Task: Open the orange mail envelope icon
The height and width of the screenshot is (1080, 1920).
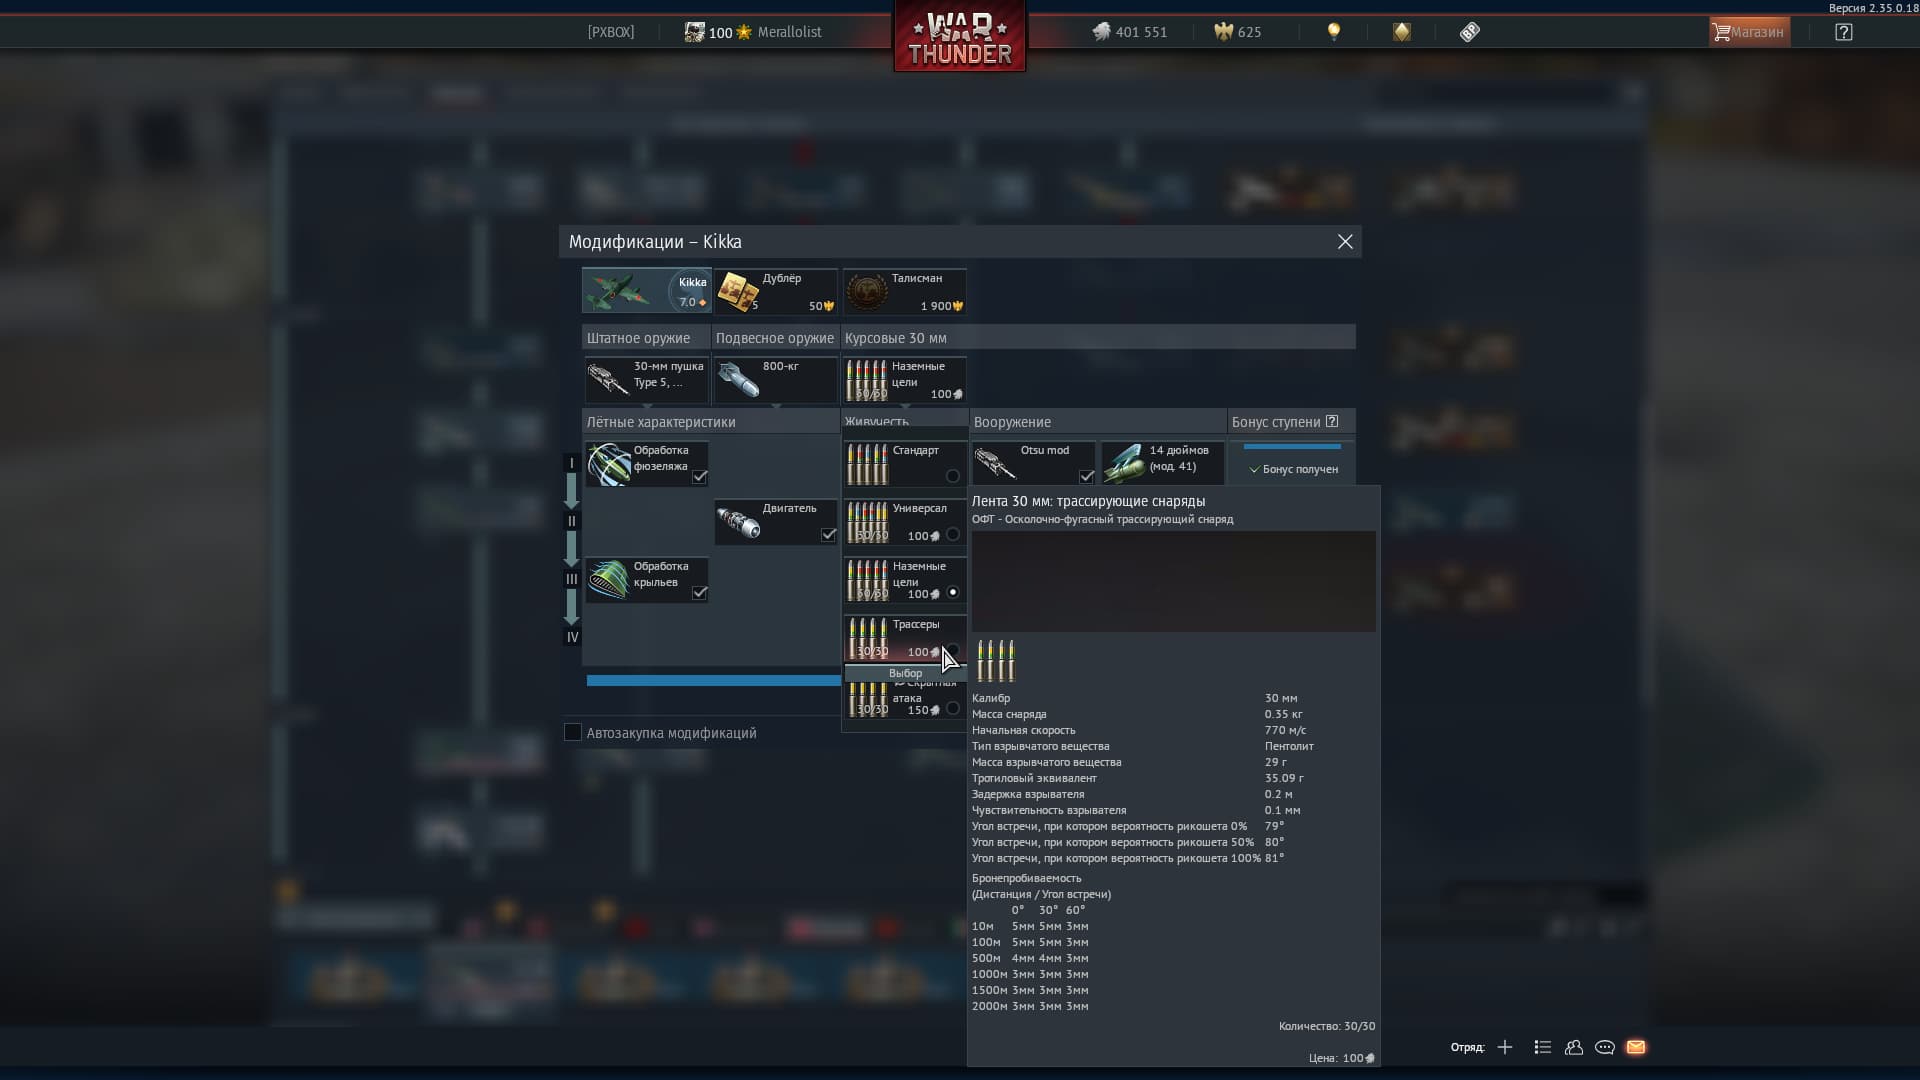Action: click(x=1636, y=1047)
